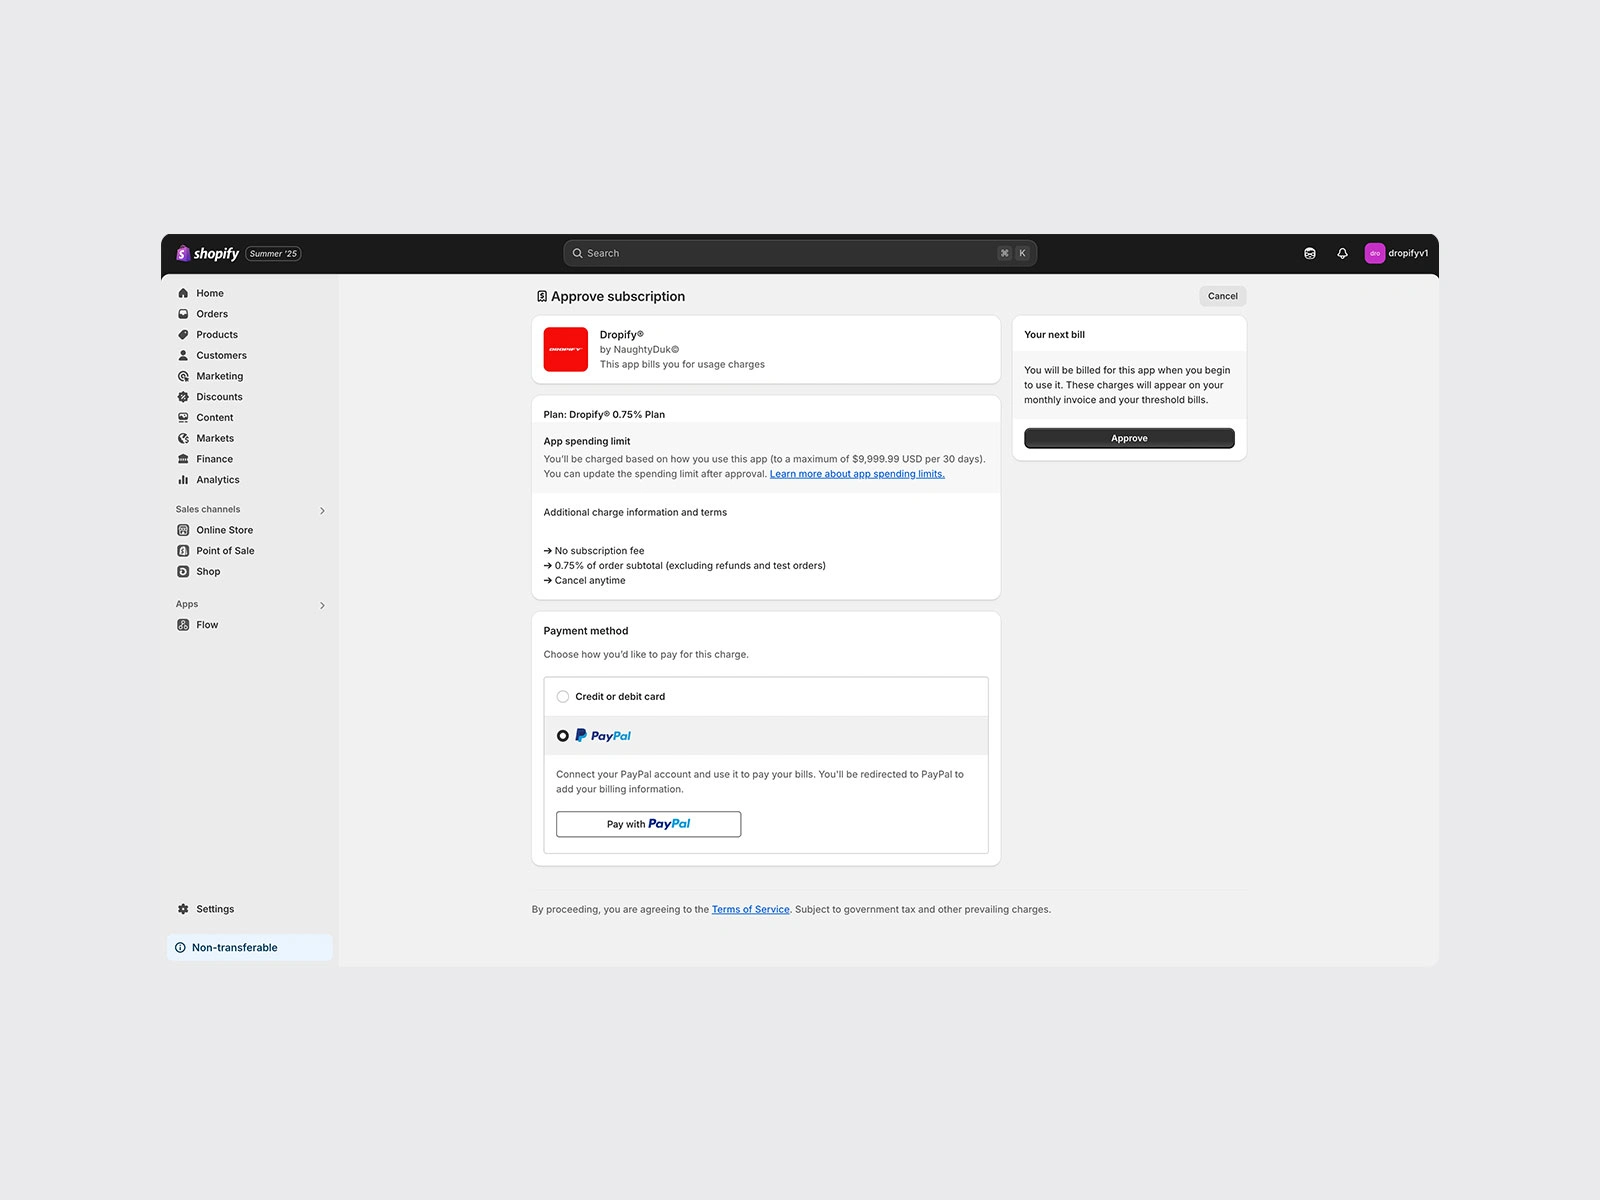Image resolution: width=1600 pixels, height=1200 pixels.
Task: Cancel the subscription approval
Action: pos(1222,296)
